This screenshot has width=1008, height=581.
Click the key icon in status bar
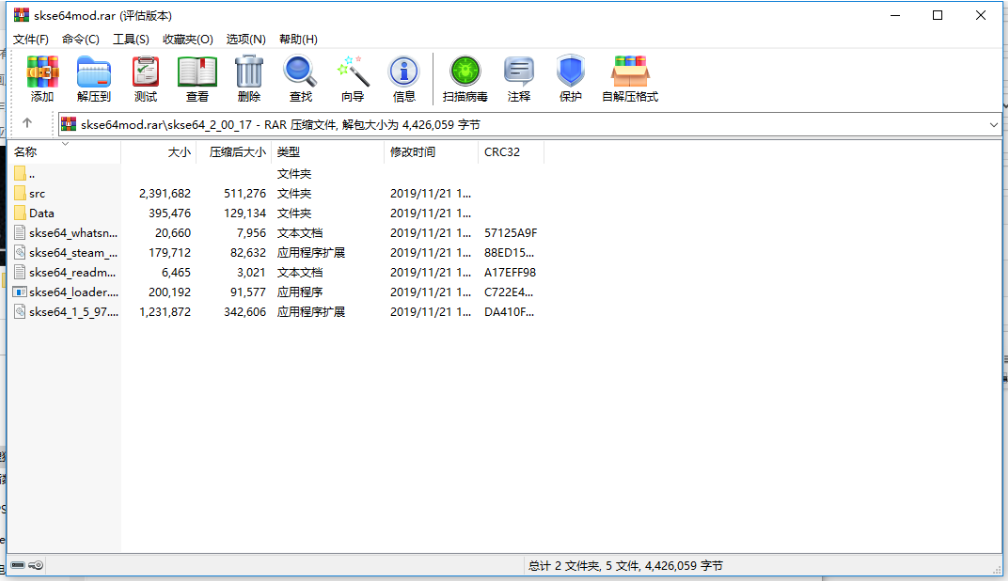(x=38, y=565)
